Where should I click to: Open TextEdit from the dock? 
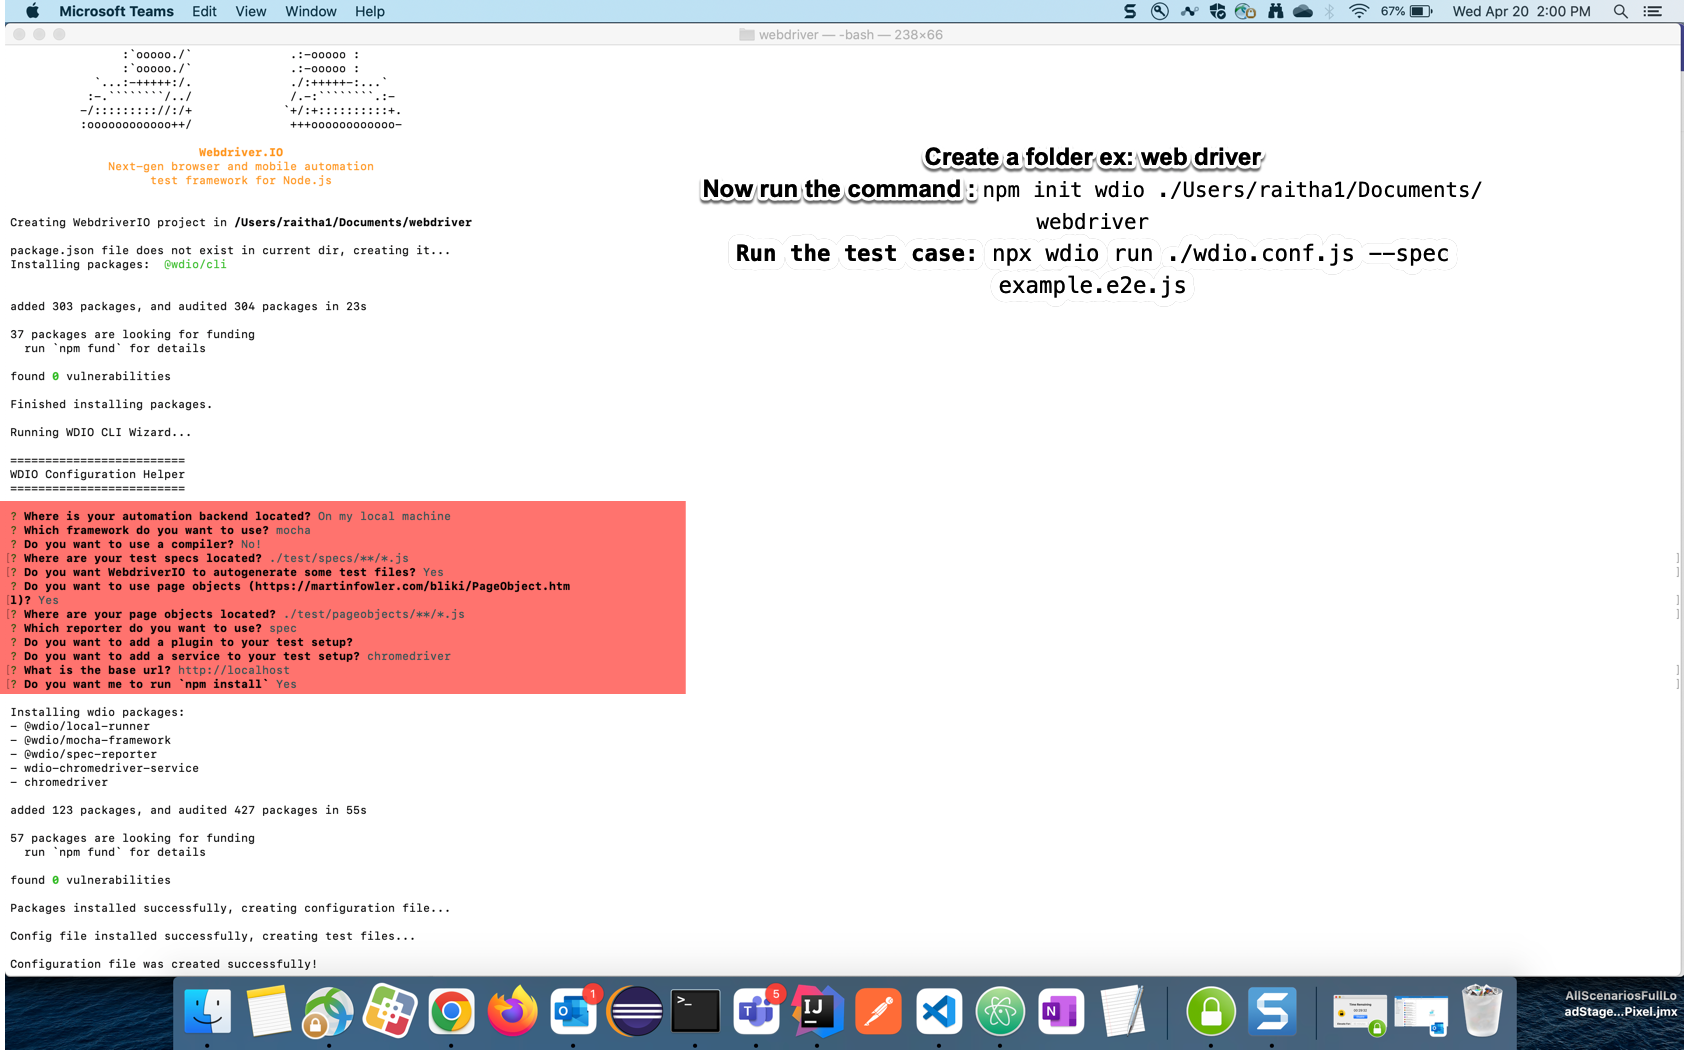click(1122, 1012)
